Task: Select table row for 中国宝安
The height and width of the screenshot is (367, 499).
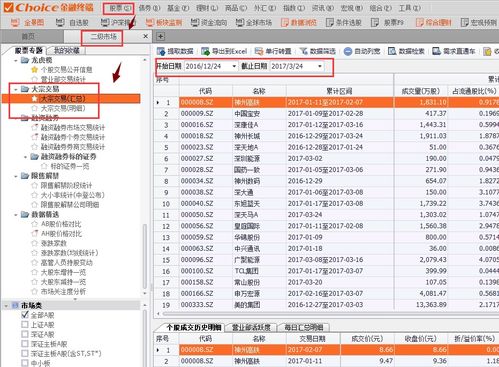Action: pos(326,114)
